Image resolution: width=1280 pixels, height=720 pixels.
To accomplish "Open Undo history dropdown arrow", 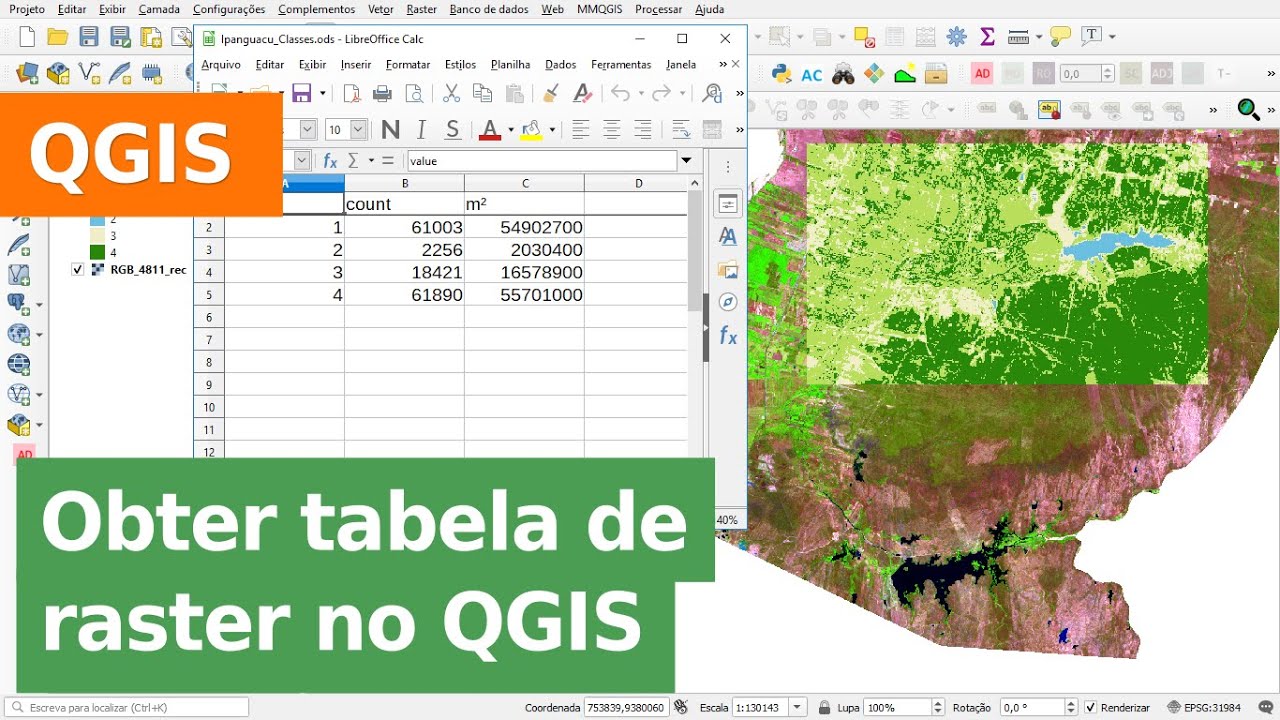I will click(x=639, y=93).
